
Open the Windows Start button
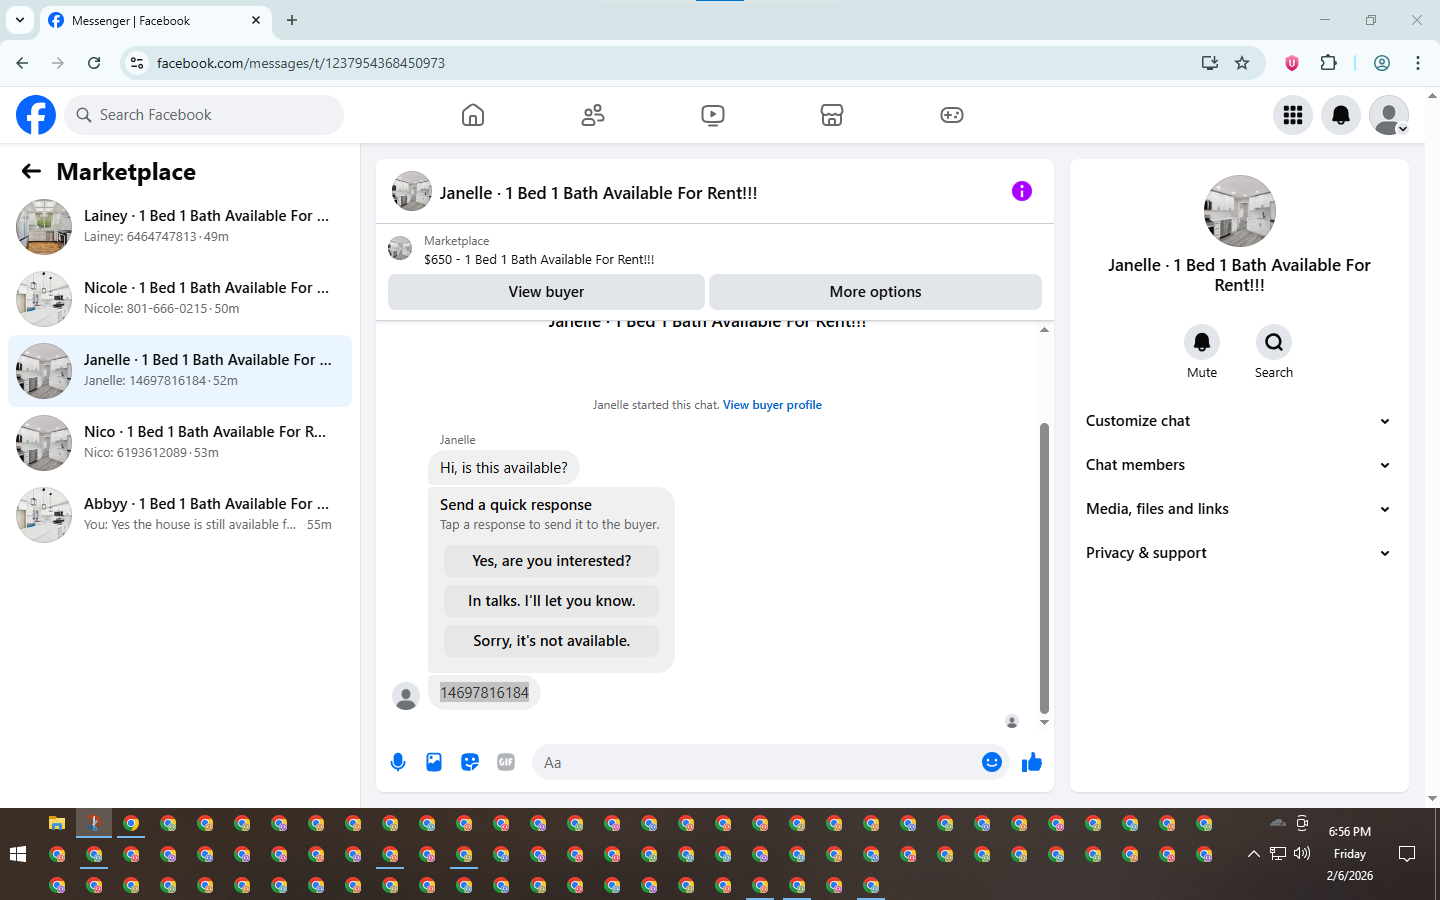click(17, 854)
